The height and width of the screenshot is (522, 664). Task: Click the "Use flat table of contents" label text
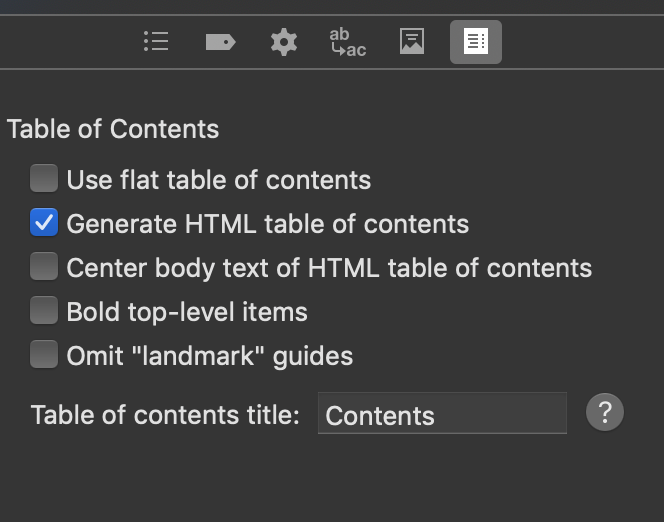pyautogui.click(x=218, y=180)
